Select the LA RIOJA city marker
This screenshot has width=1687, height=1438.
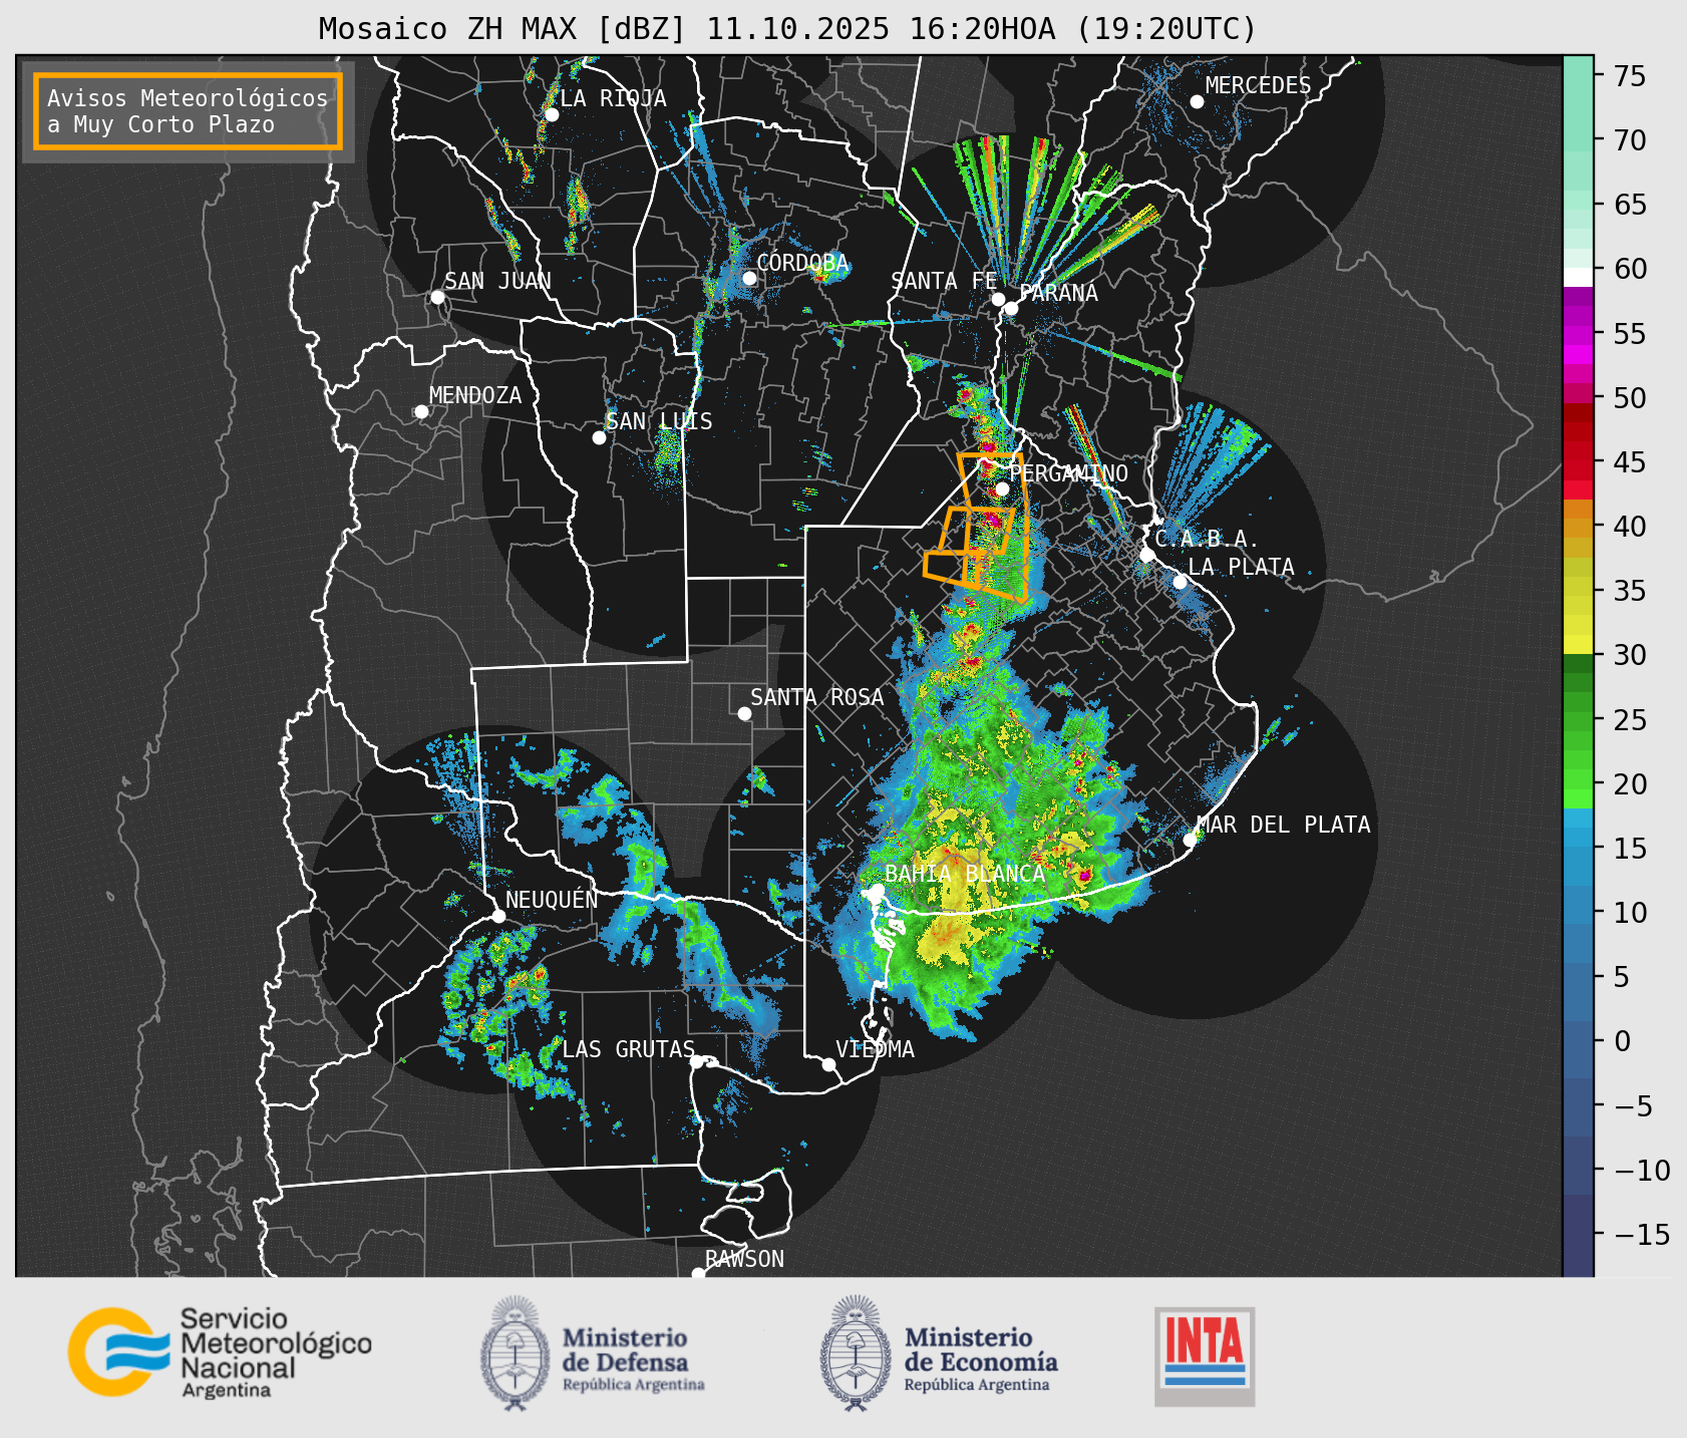(x=551, y=115)
